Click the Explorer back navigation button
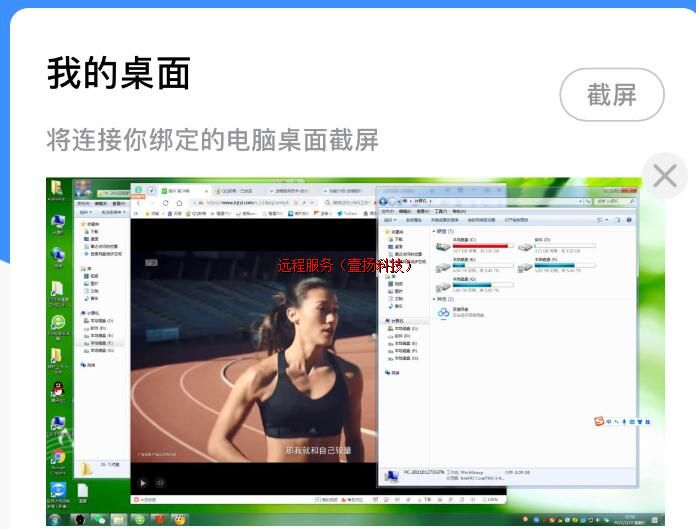 (384, 202)
